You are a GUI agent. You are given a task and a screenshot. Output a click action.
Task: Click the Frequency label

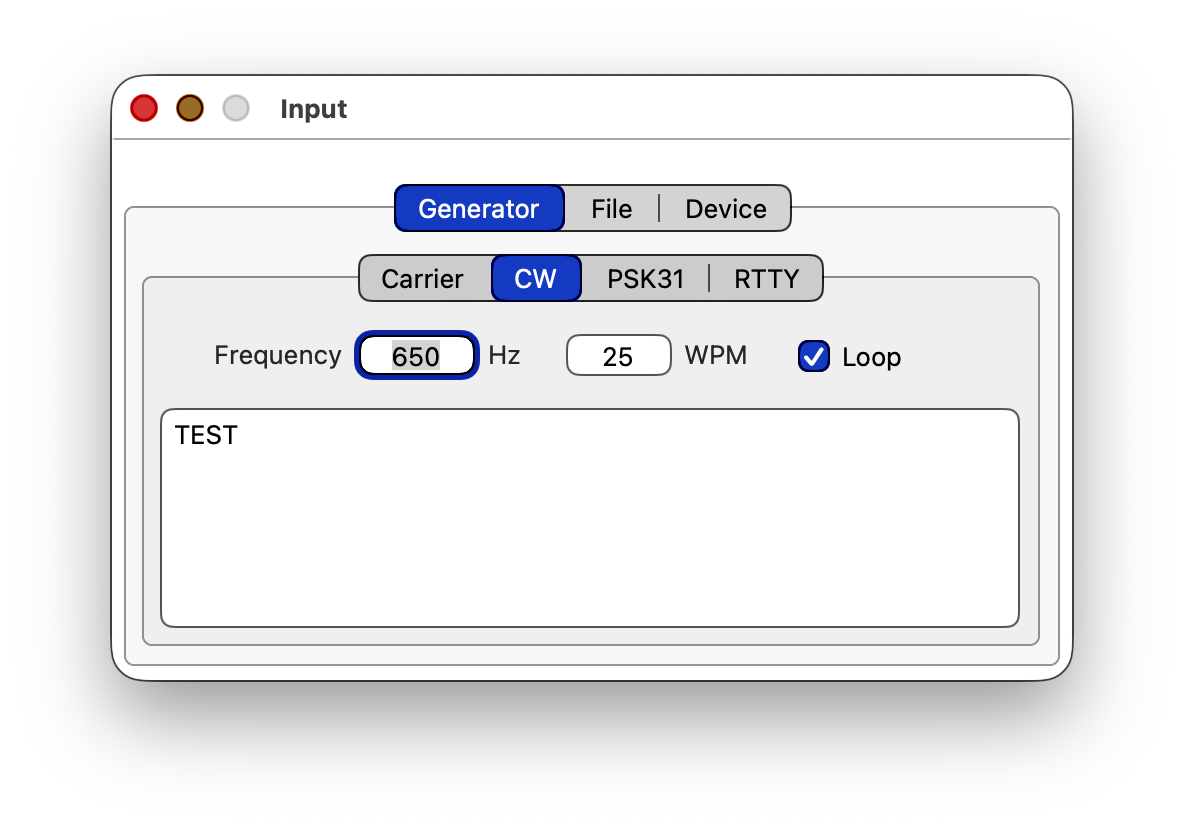pyautogui.click(x=277, y=355)
